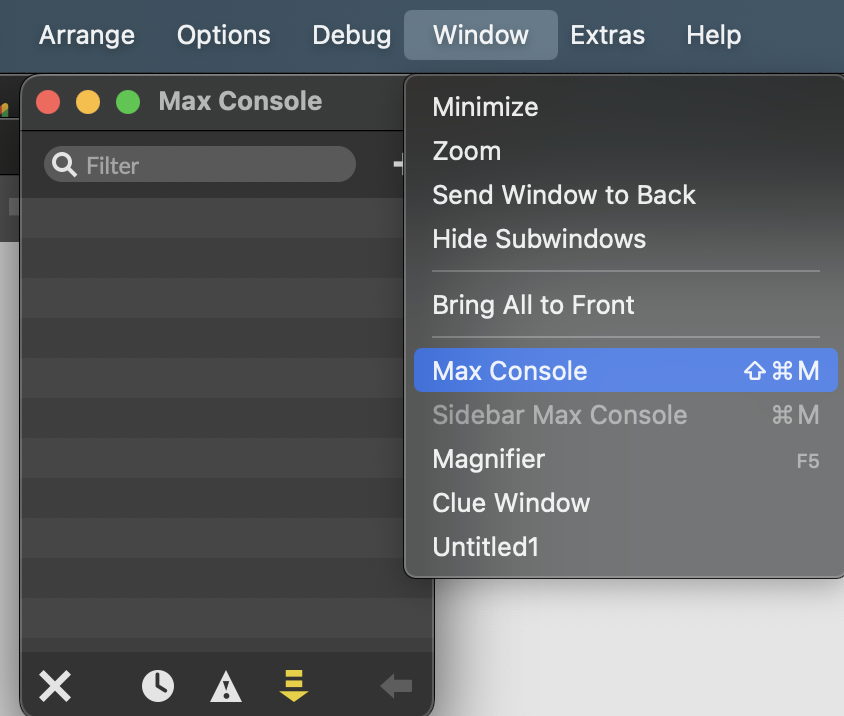Open the Debug menu
Image resolution: width=844 pixels, height=716 pixels.
pyautogui.click(x=351, y=36)
